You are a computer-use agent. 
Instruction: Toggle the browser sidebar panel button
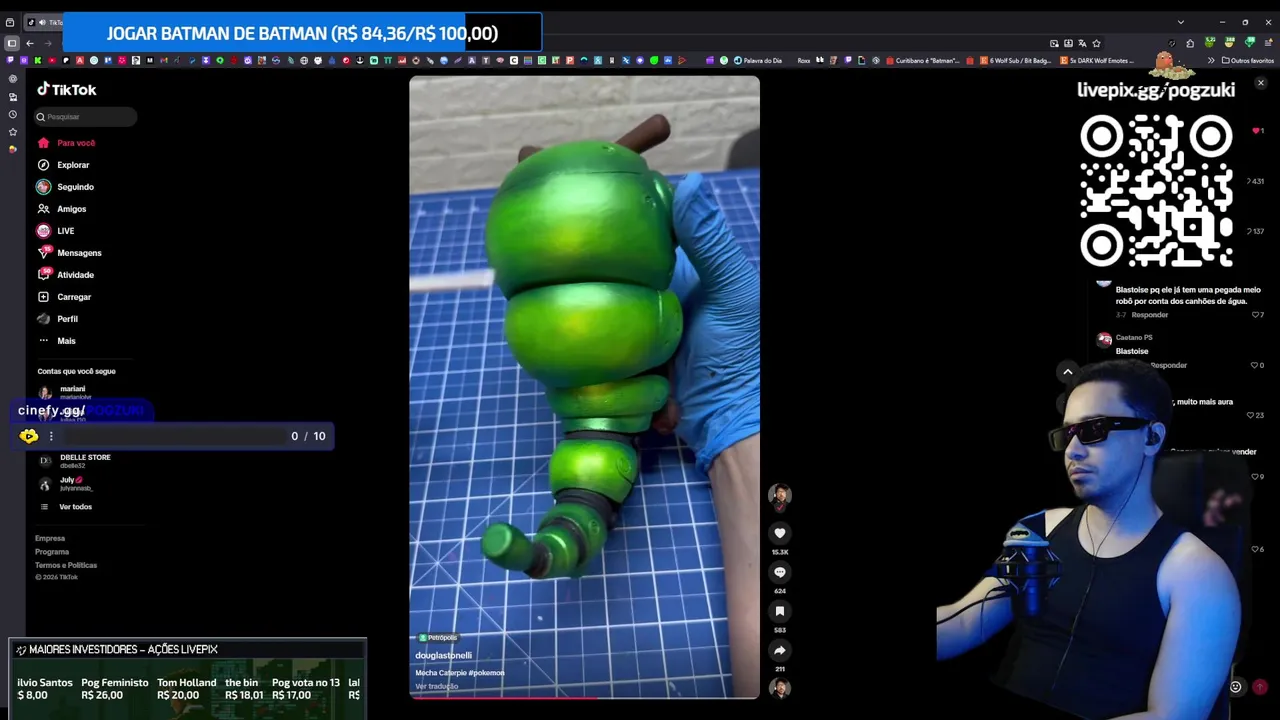(x=12, y=43)
